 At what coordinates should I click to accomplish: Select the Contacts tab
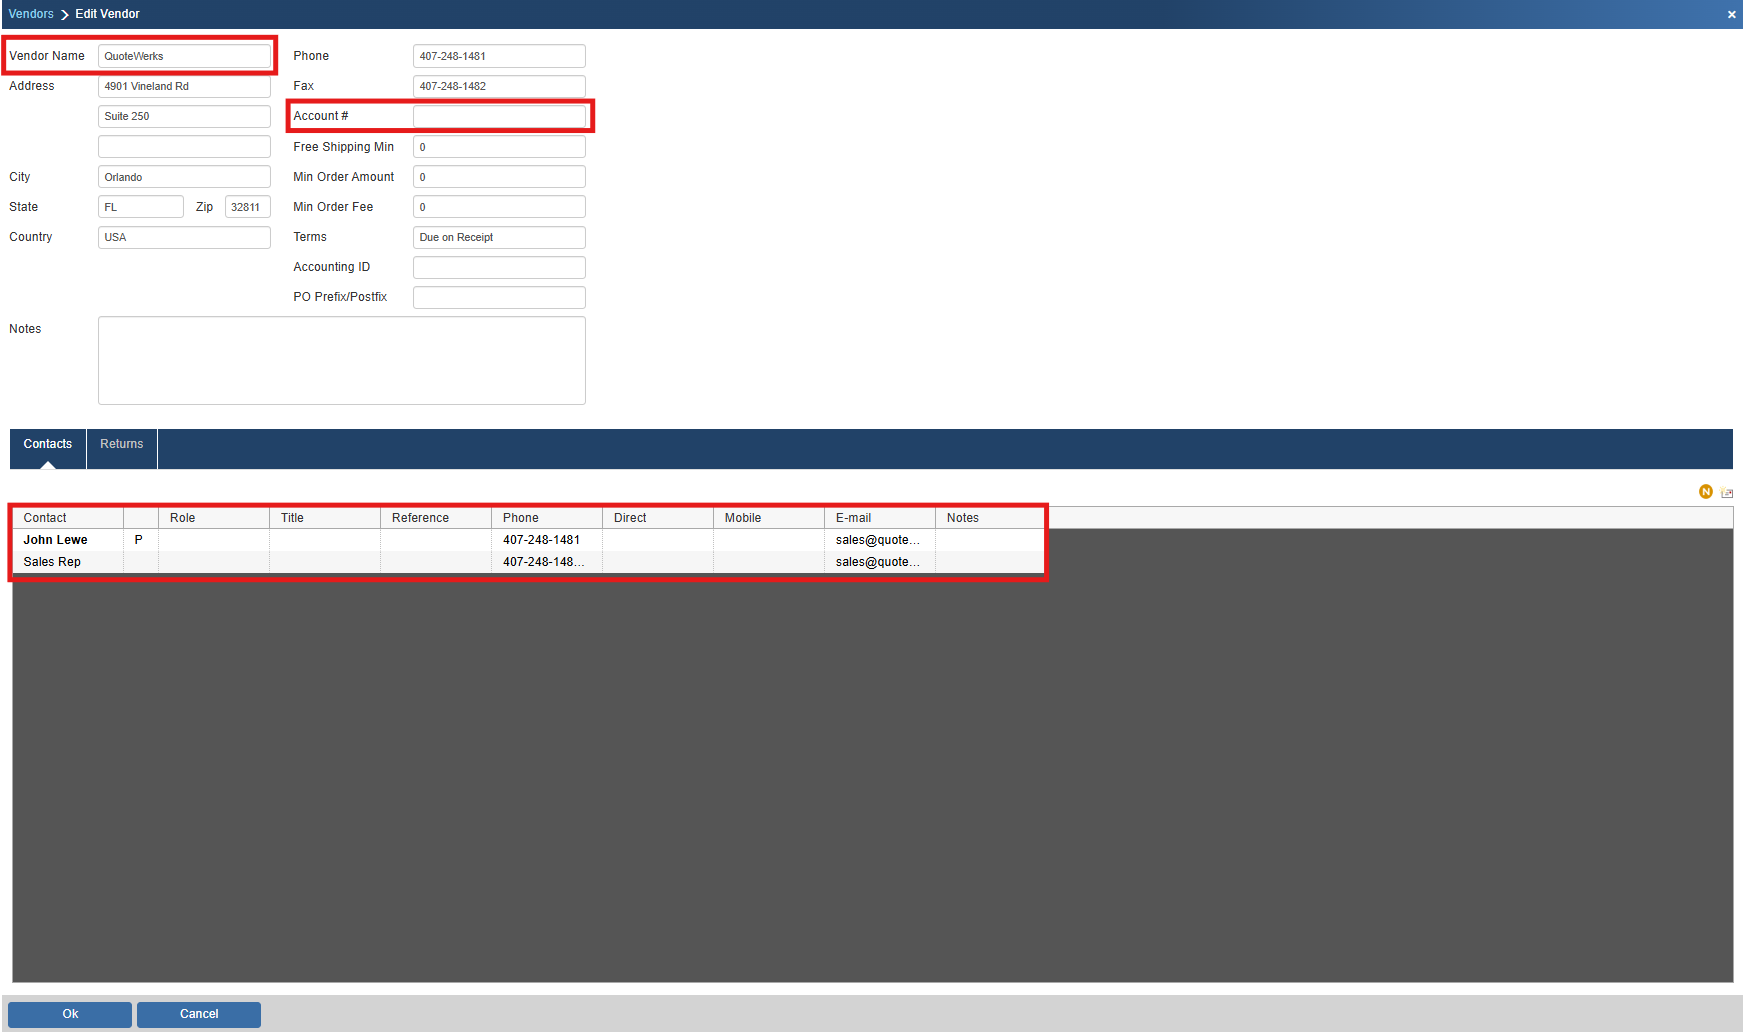click(x=48, y=444)
